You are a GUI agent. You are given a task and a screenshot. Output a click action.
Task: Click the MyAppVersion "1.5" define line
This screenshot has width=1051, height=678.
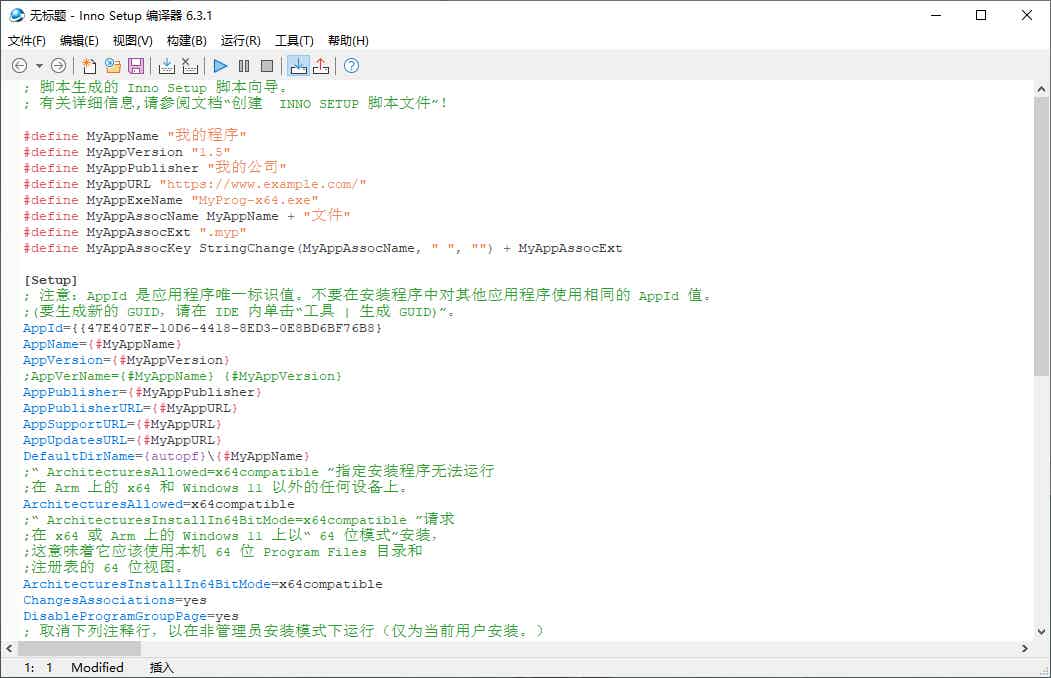click(x=127, y=152)
